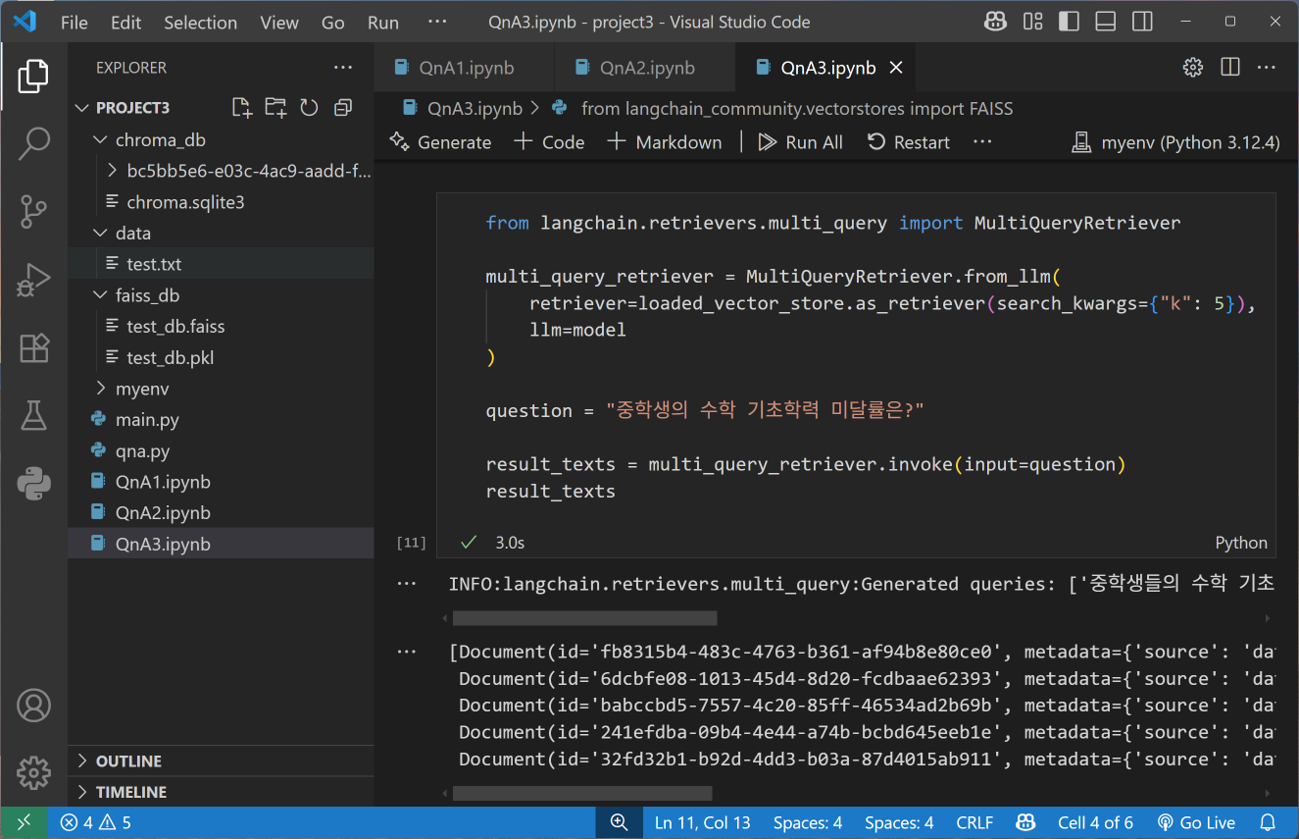This screenshot has height=839, width=1299.
Task: Open Customize Layout icon
Action: tap(1033, 21)
